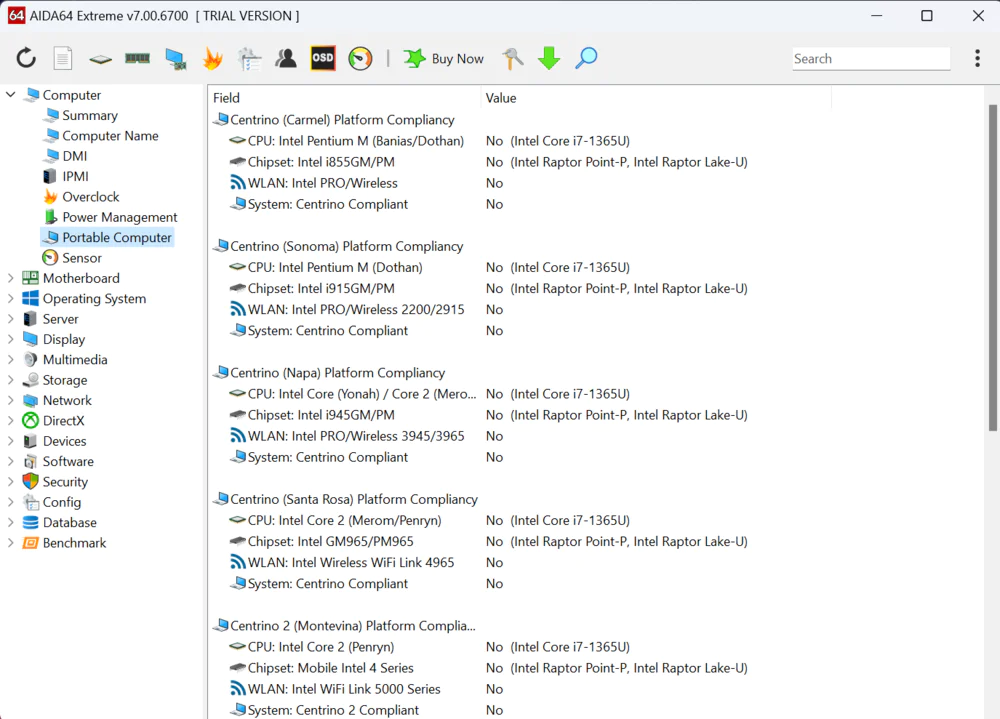The image size is (1000, 719).
Task: Select row WLAN: Intel WiFi Link 5000 Series
Action: click(x=344, y=689)
